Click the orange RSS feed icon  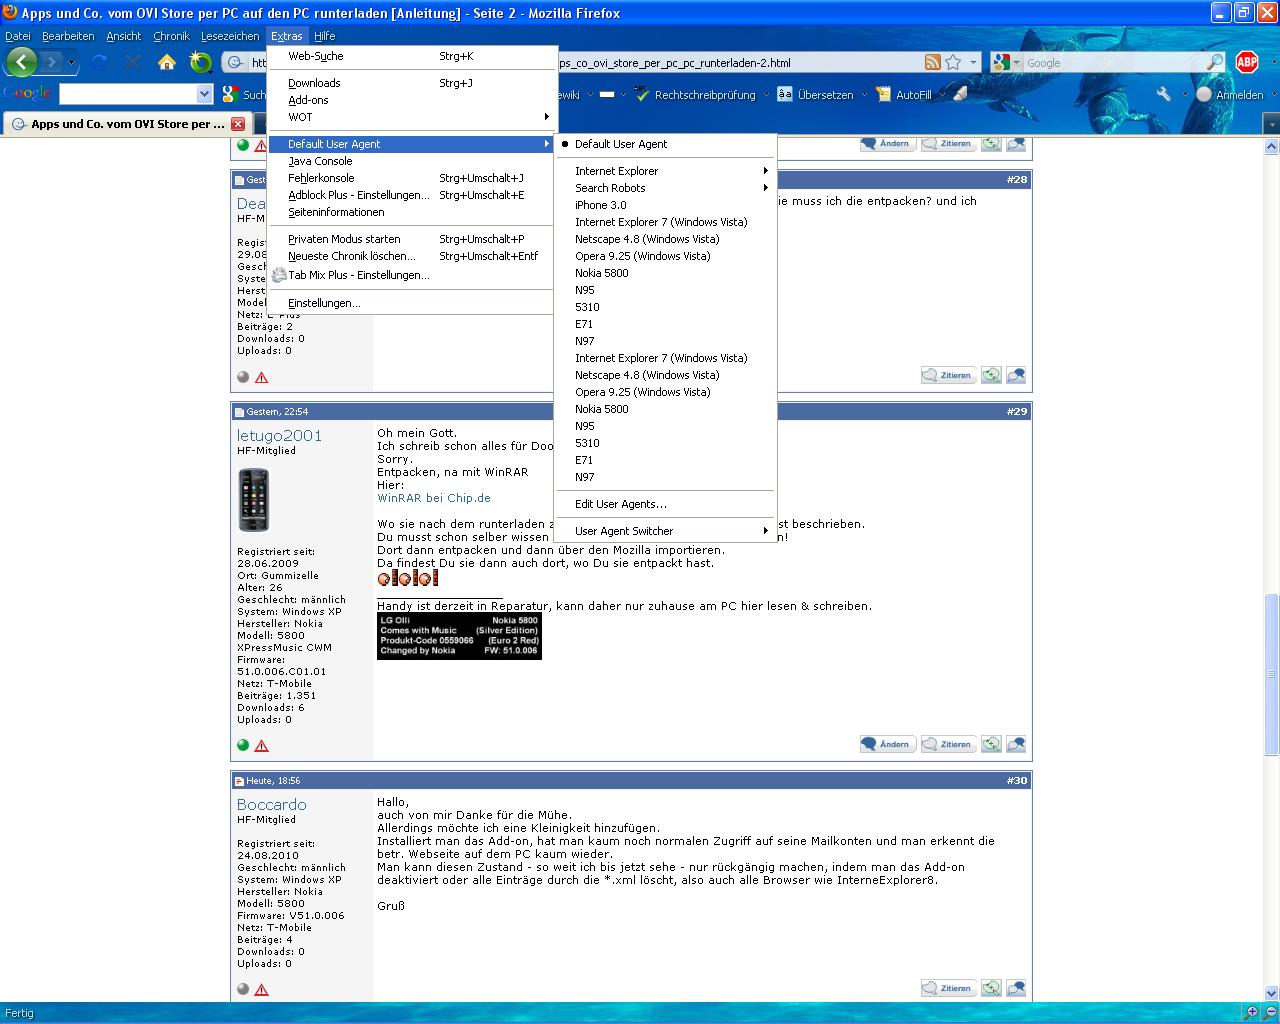(932, 62)
